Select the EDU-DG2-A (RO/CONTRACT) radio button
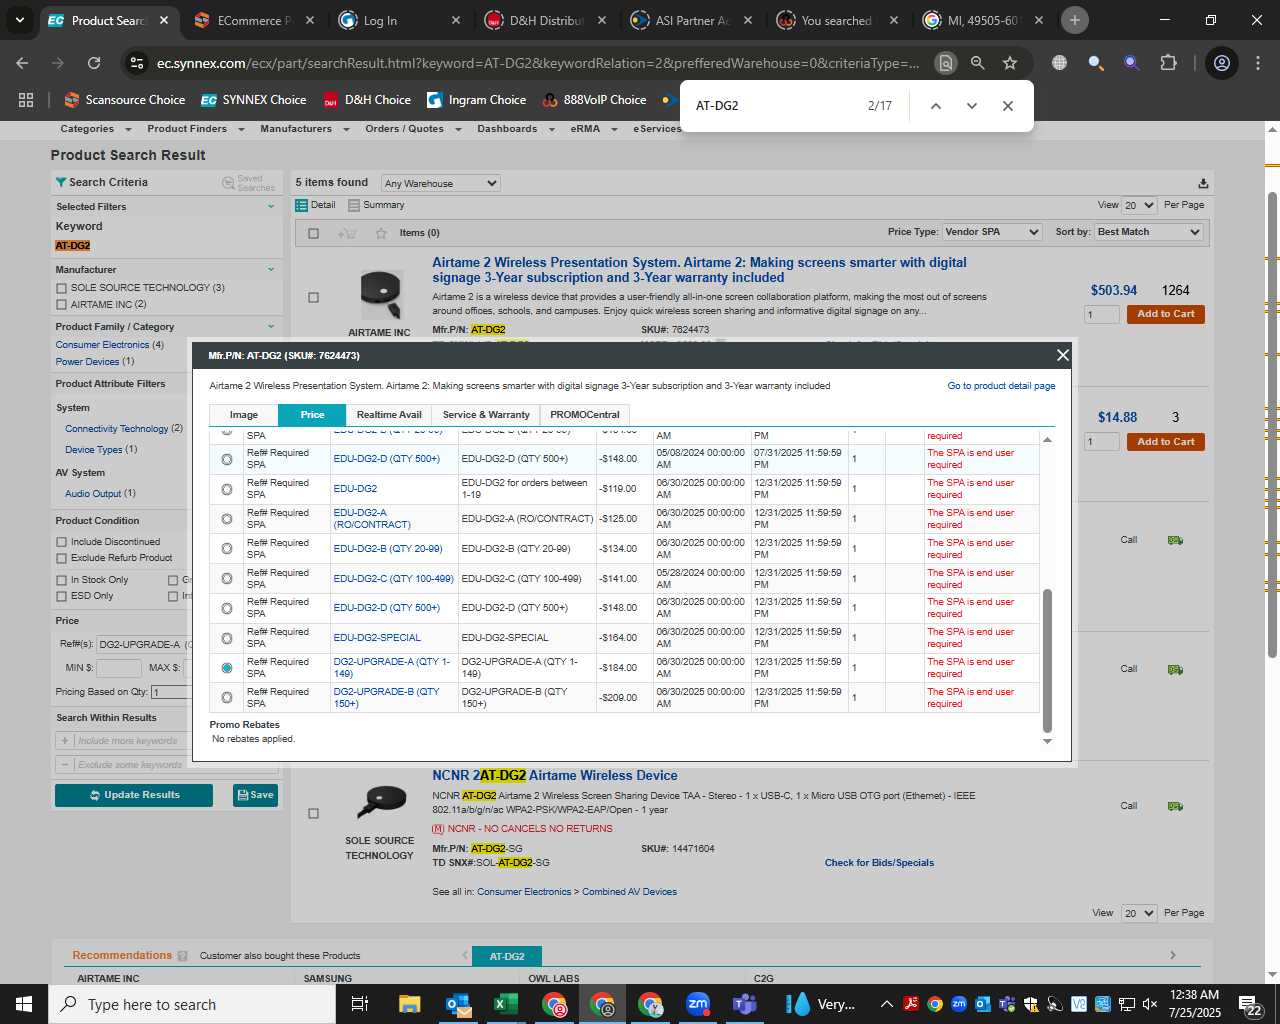1280x1024 pixels. tap(227, 519)
